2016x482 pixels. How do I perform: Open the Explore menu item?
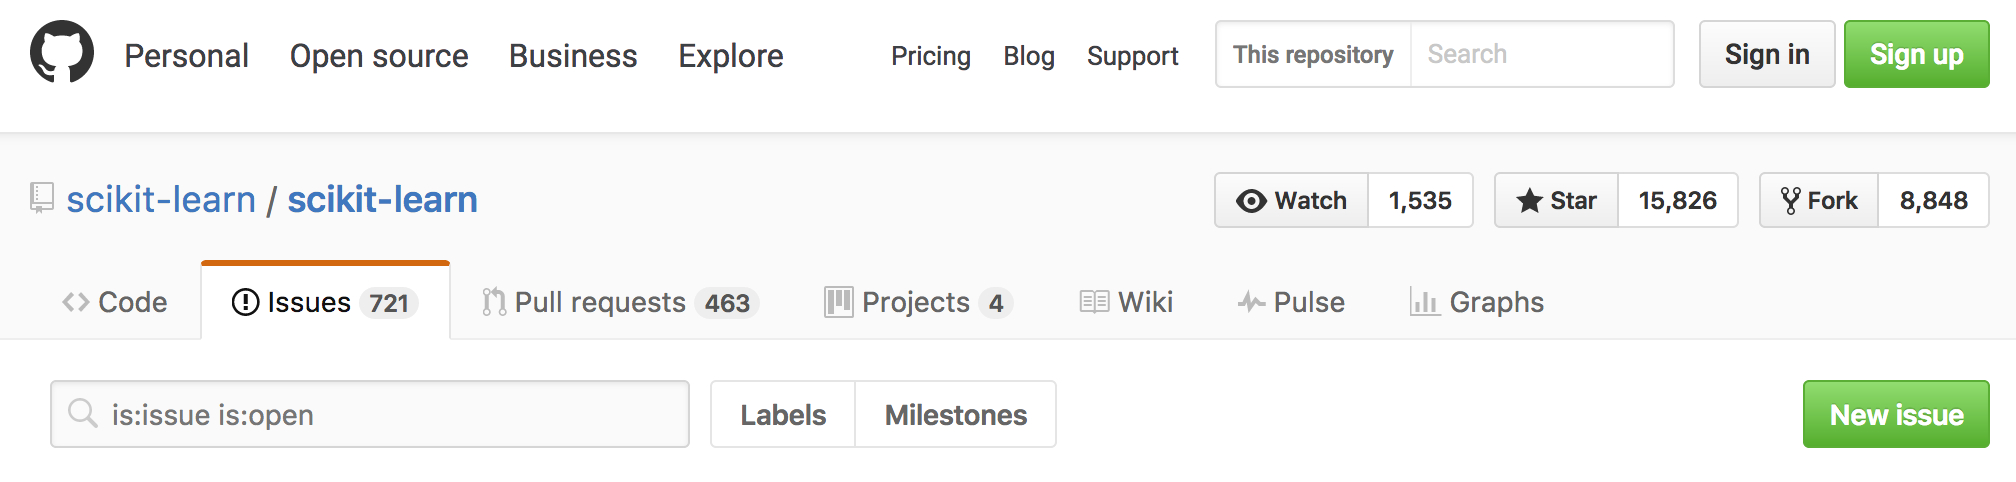point(731,56)
